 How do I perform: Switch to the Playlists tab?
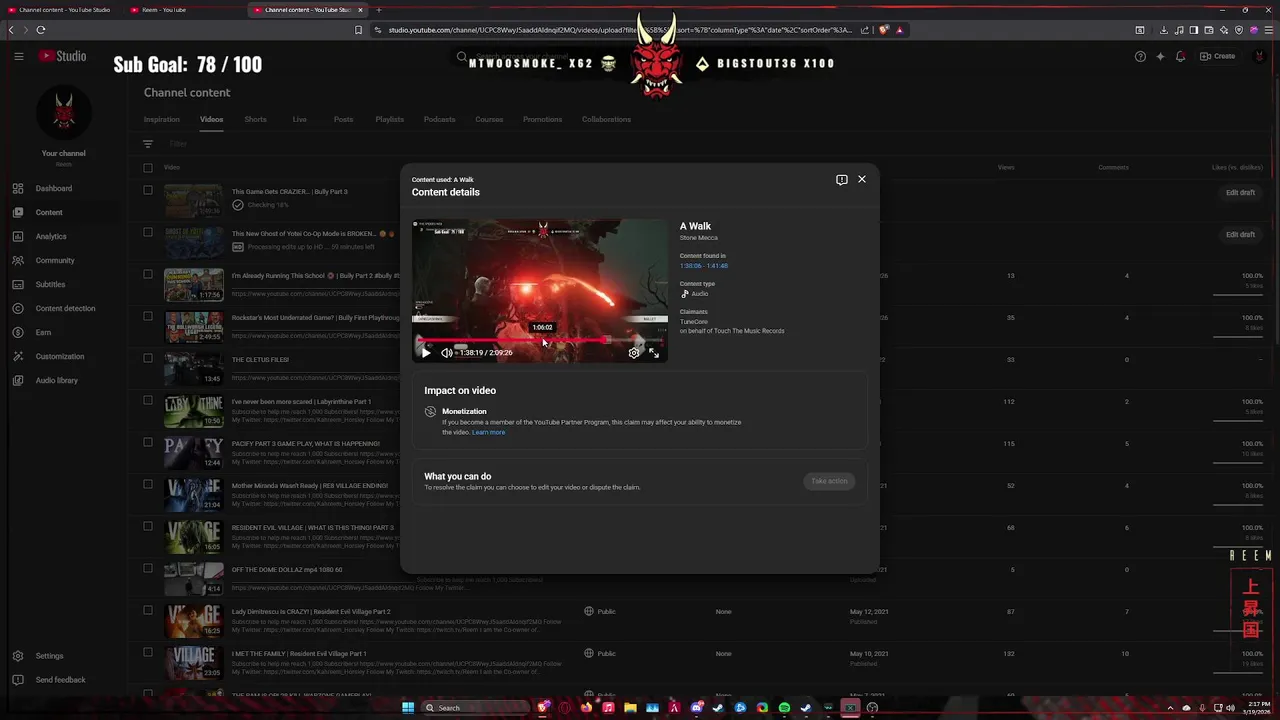(390, 119)
